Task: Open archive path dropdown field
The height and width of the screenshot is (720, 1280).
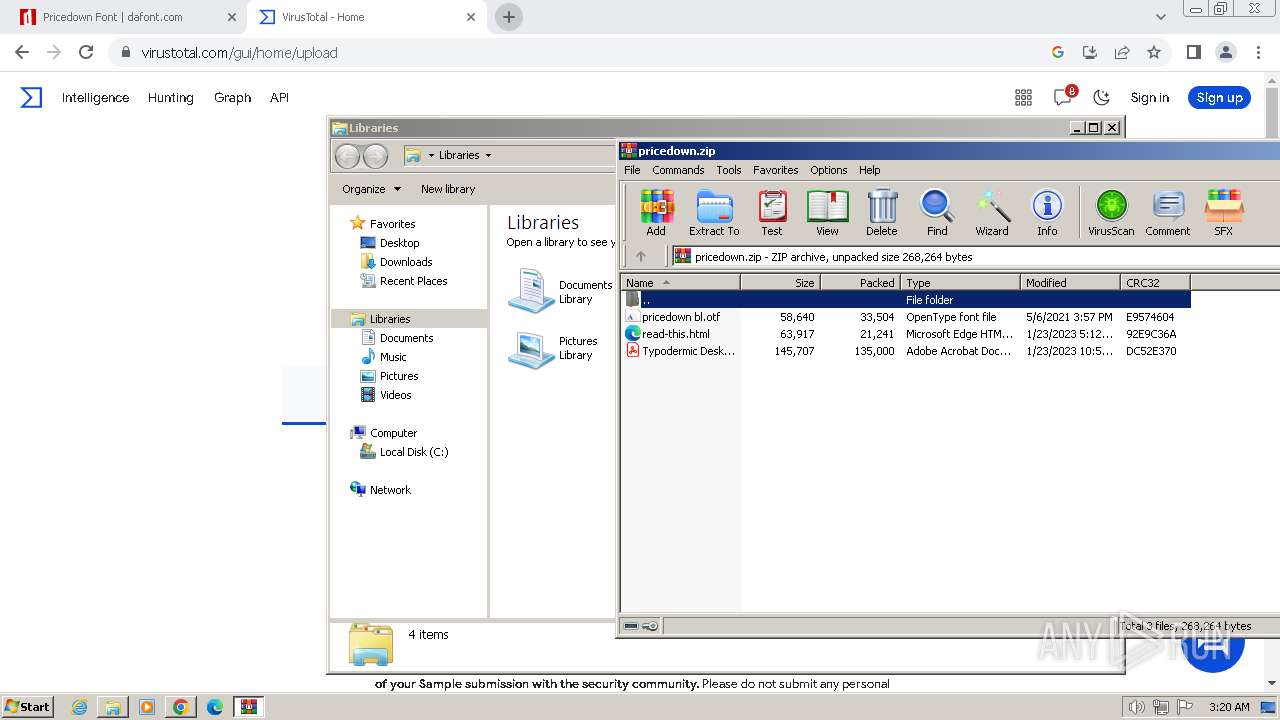Action: click(x=975, y=257)
